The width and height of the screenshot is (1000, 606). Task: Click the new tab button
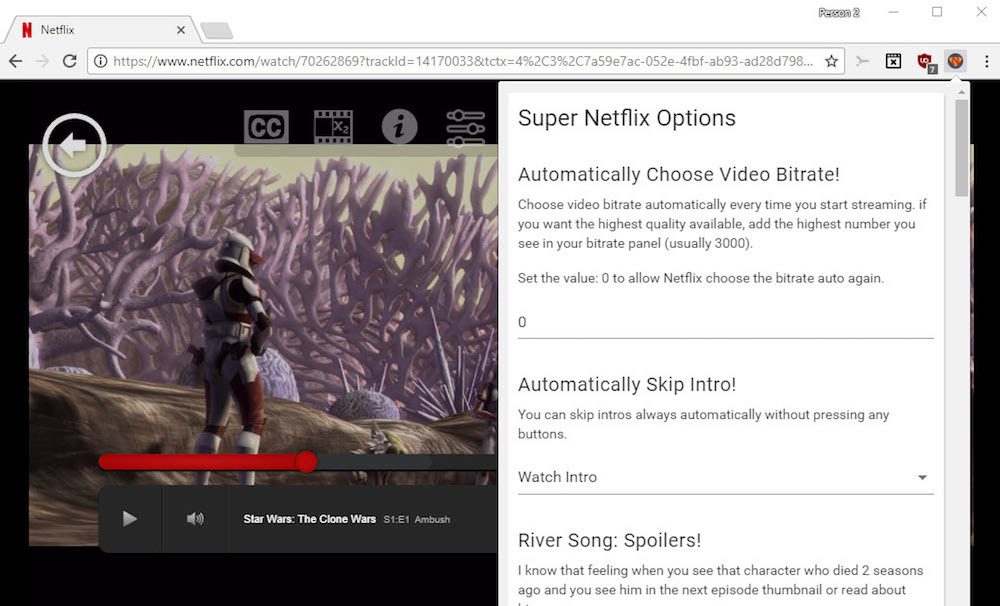click(216, 30)
